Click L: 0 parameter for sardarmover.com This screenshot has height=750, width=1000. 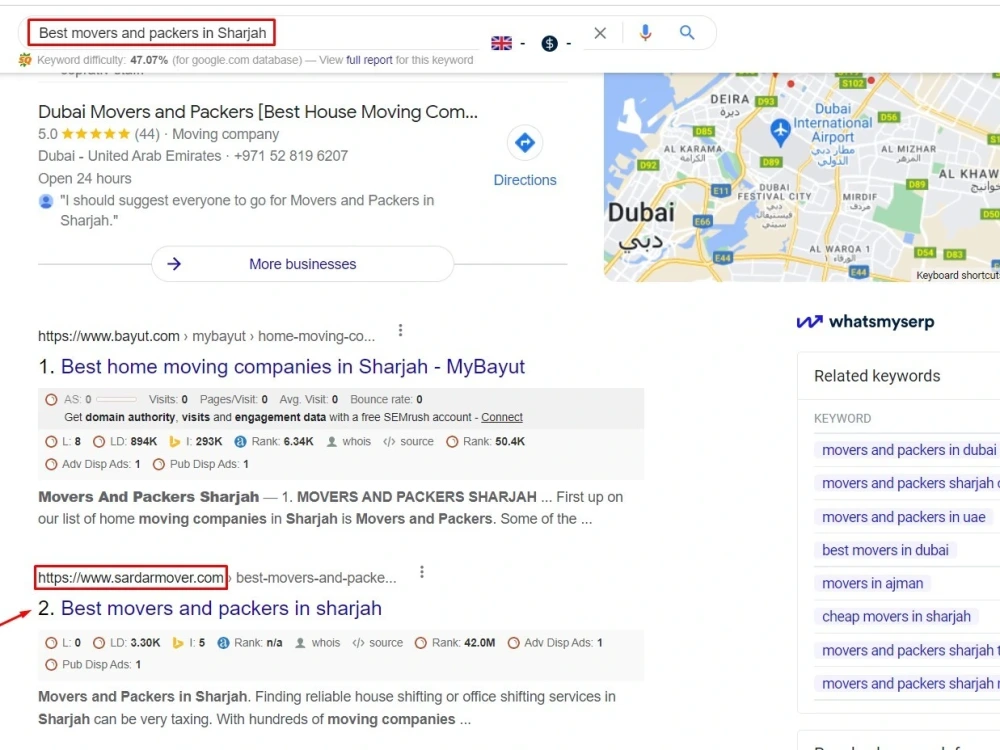(63, 643)
